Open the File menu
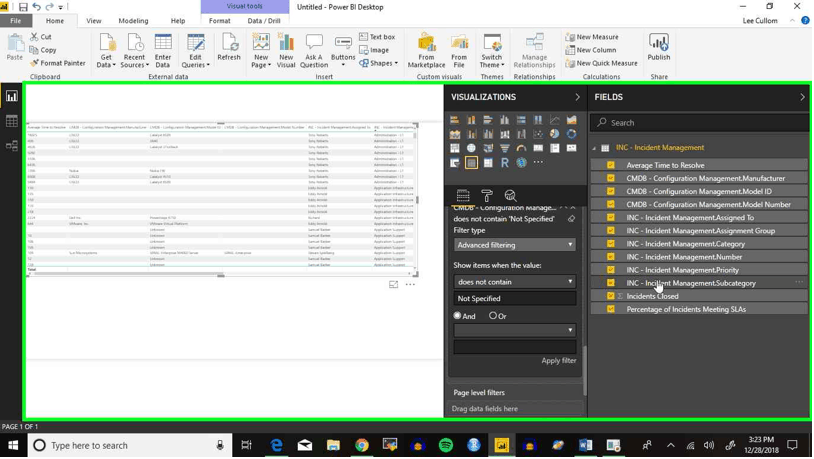Image resolution: width=814 pixels, height=459 pixels. (16, 21)
